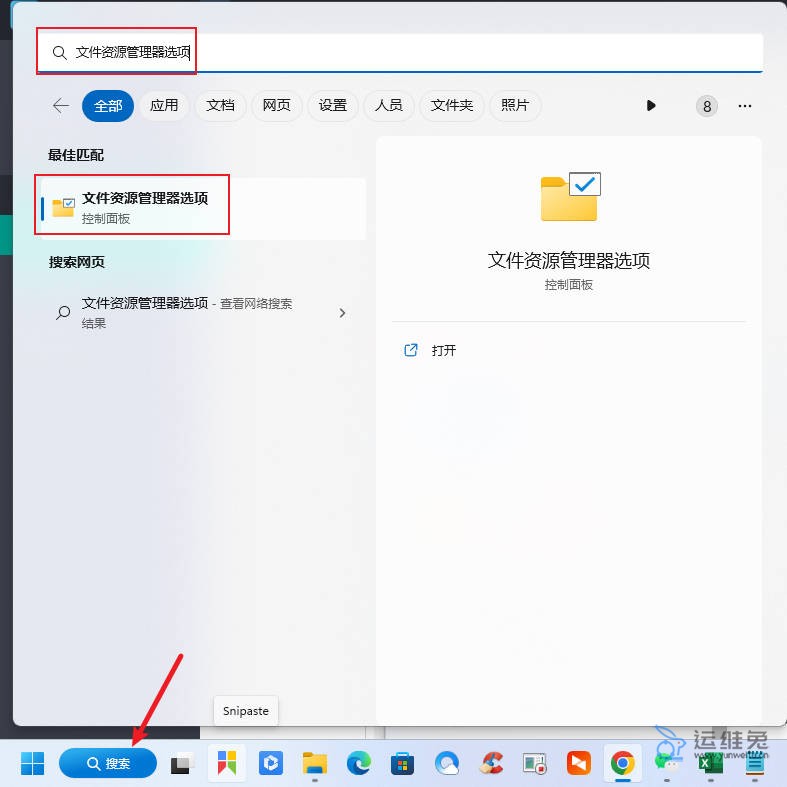Filter results by 网页
Viewport: 787px width, 787px height.
tap(276, 105)
